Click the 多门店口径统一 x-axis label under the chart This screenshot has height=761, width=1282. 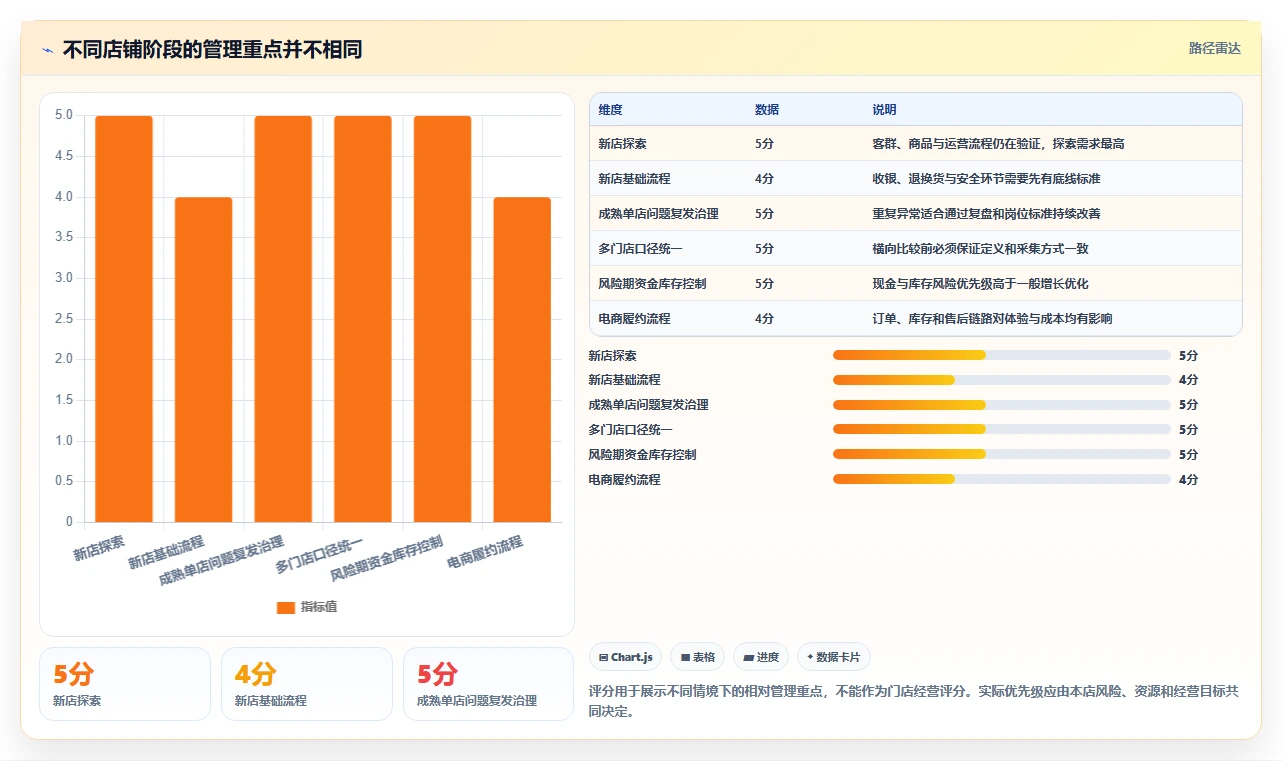click(320, 555)
